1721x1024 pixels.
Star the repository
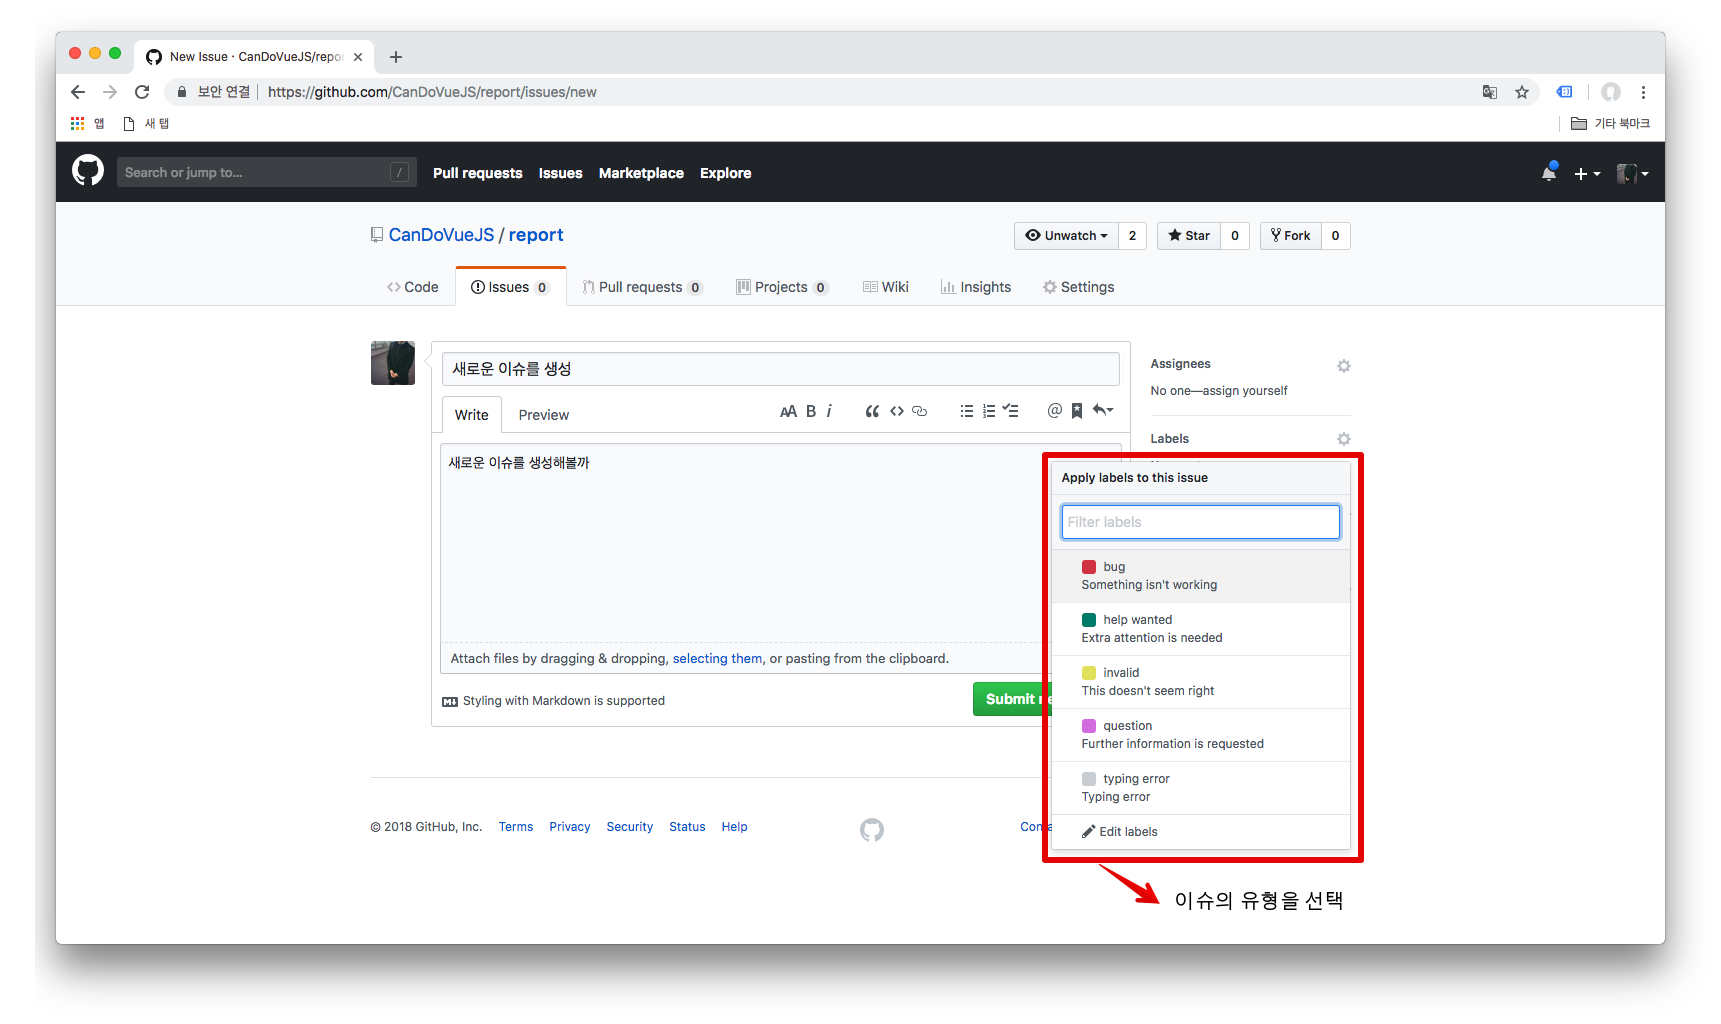pos(1189,236)
